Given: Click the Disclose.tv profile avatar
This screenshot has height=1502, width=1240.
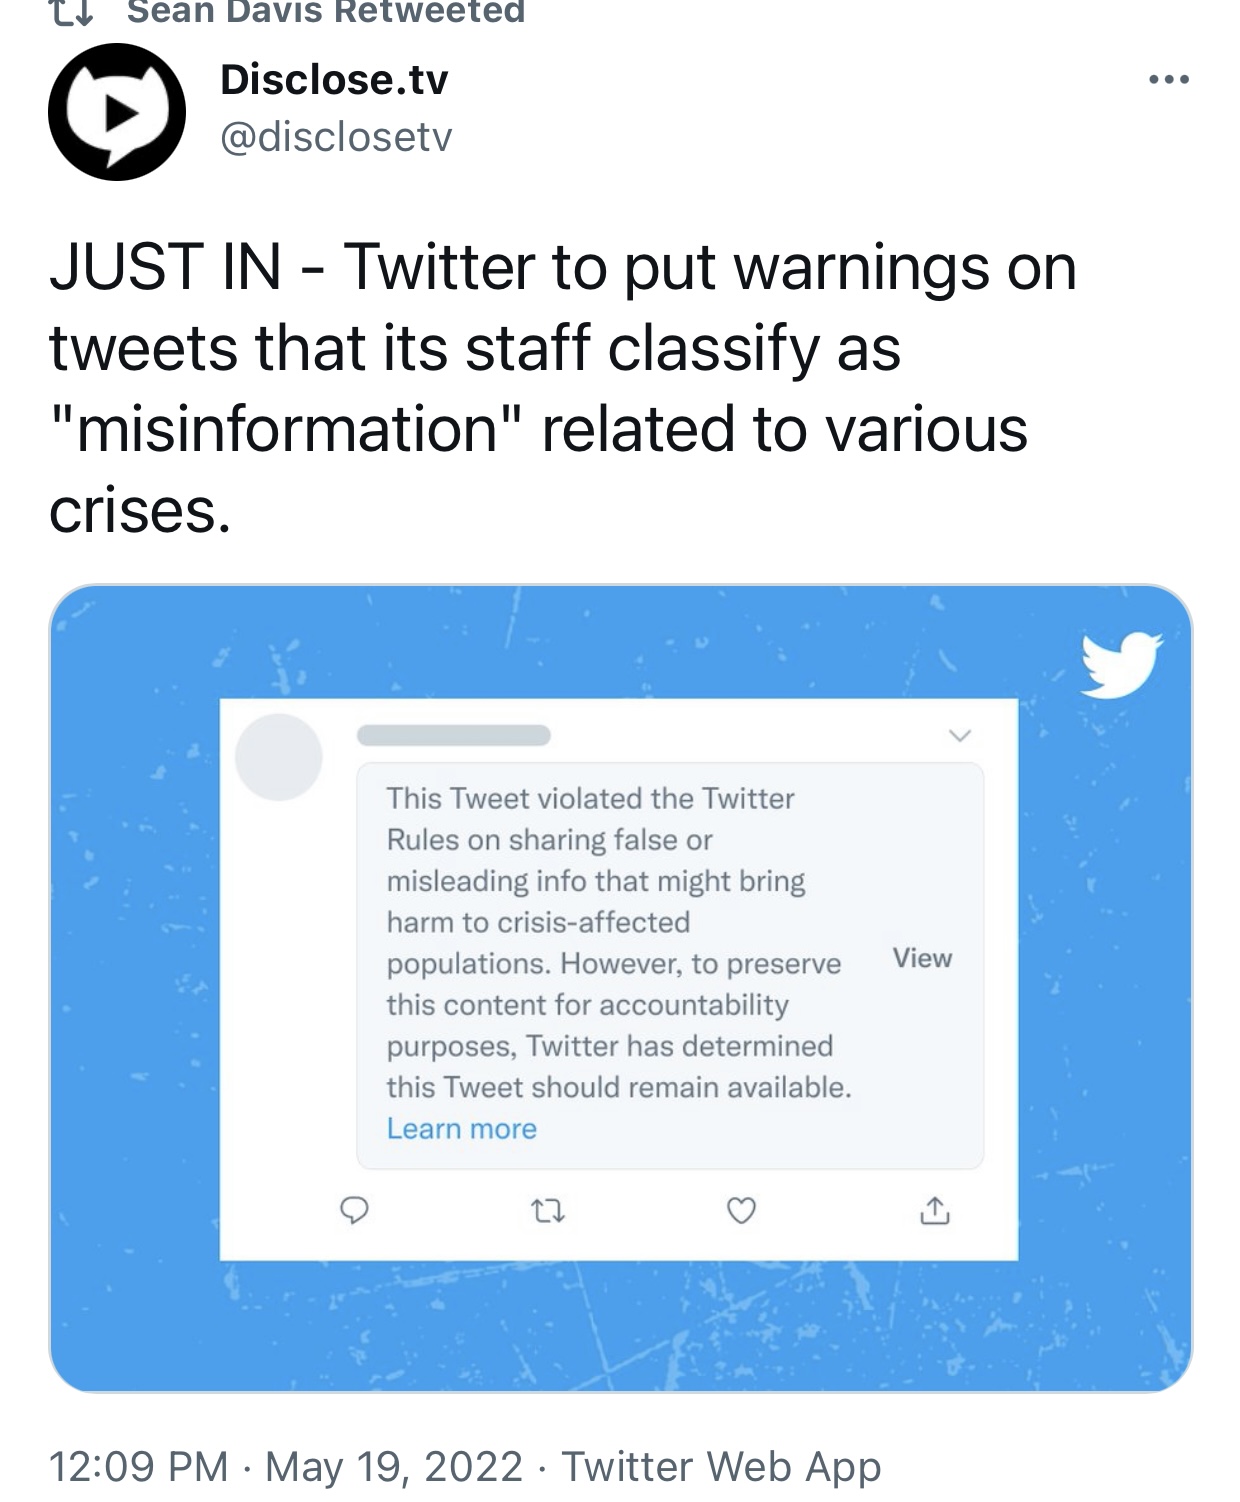Looking at the screenshot, I should (117, 112).
